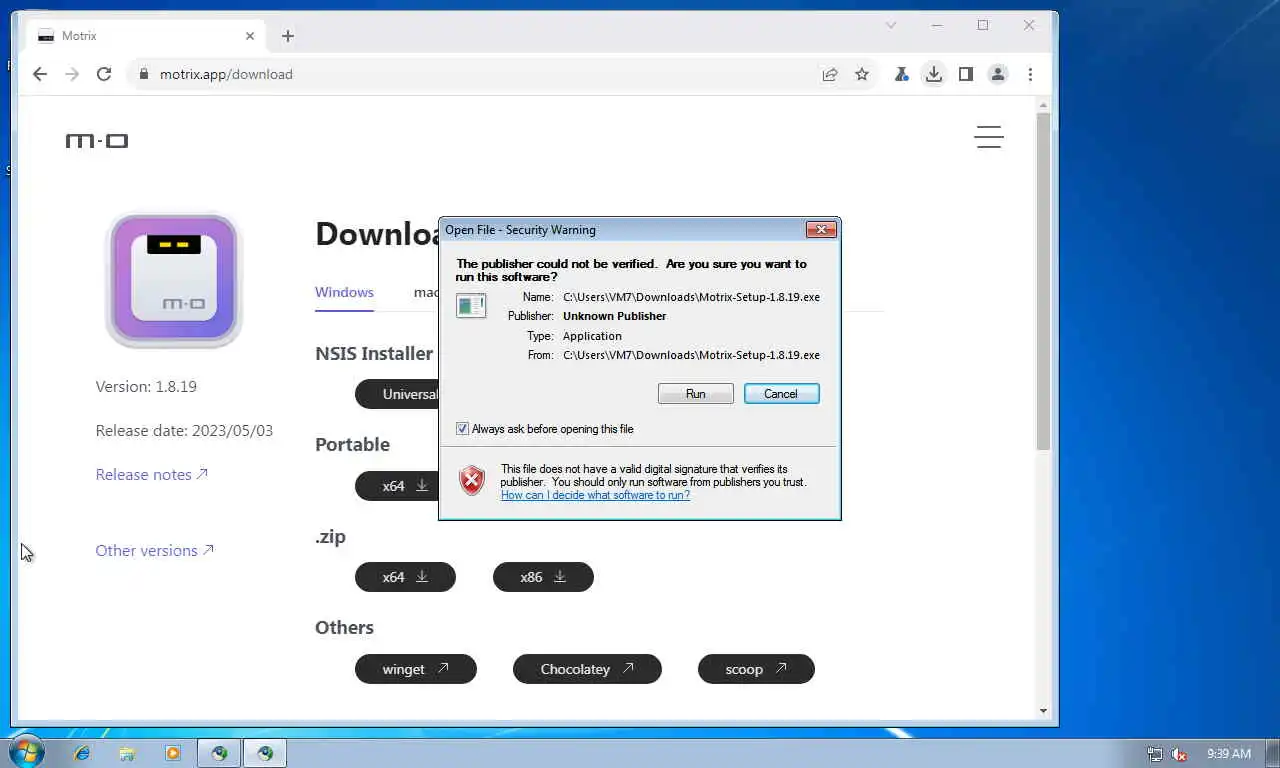Click the large Motrix app icon
Image resolution: width=1280 pixels, height=768 pixels.
[174, 281]
